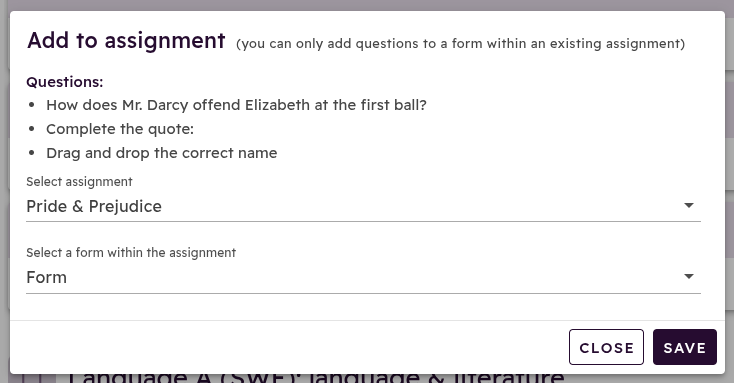Screen dimensions: 734x383
Task: Select the 'Complete the quote:' question item
Action: click(120, 129)
